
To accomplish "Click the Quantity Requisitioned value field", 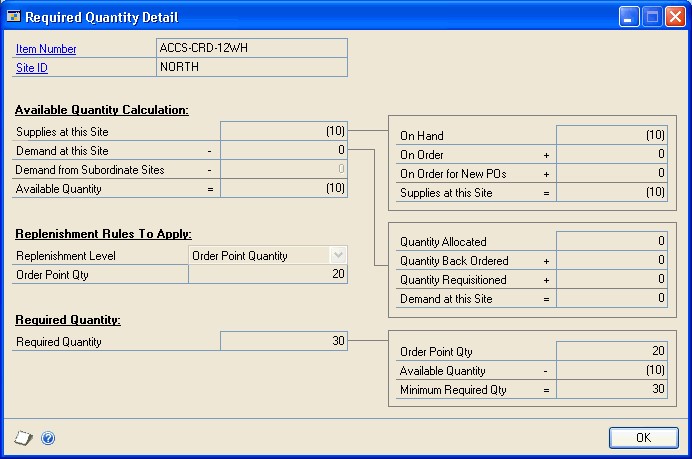I will (612, 279).
